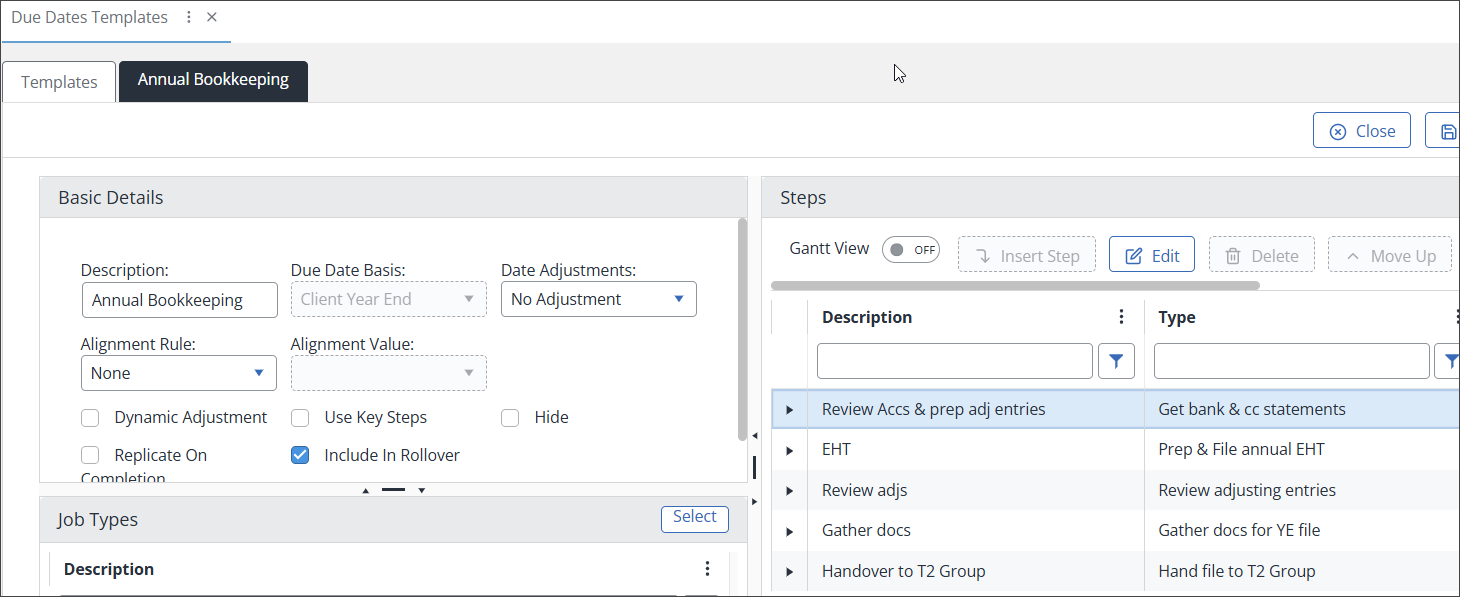Open the Date Adjustments dropdown
This screenshot has height=597, width=1460.
(598, 299)
